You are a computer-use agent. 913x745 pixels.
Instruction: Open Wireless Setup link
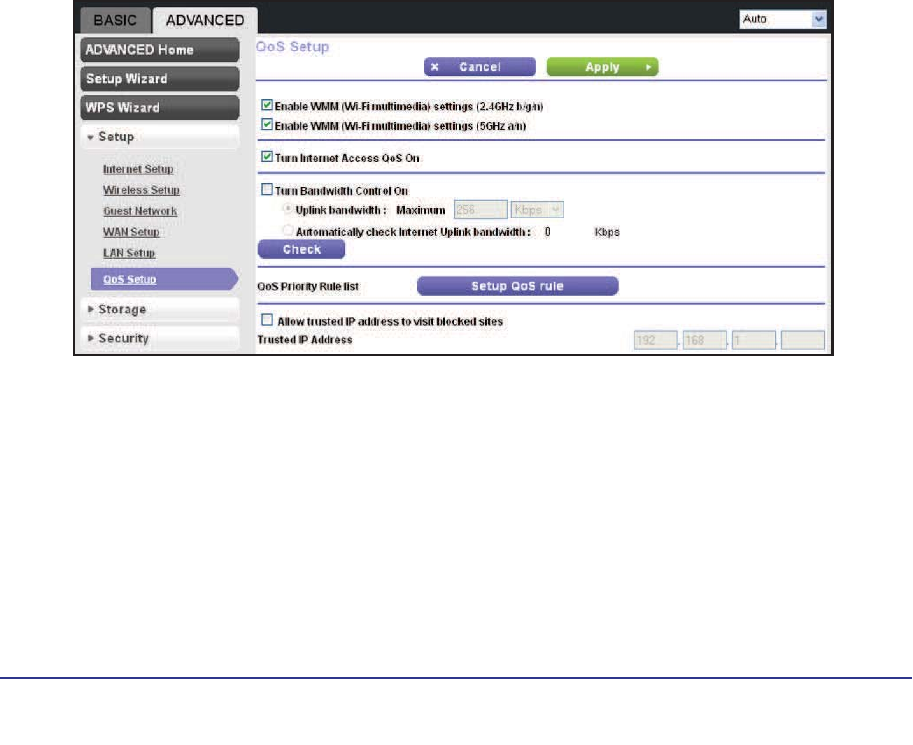pyautogui.click(x=141, y=190)
